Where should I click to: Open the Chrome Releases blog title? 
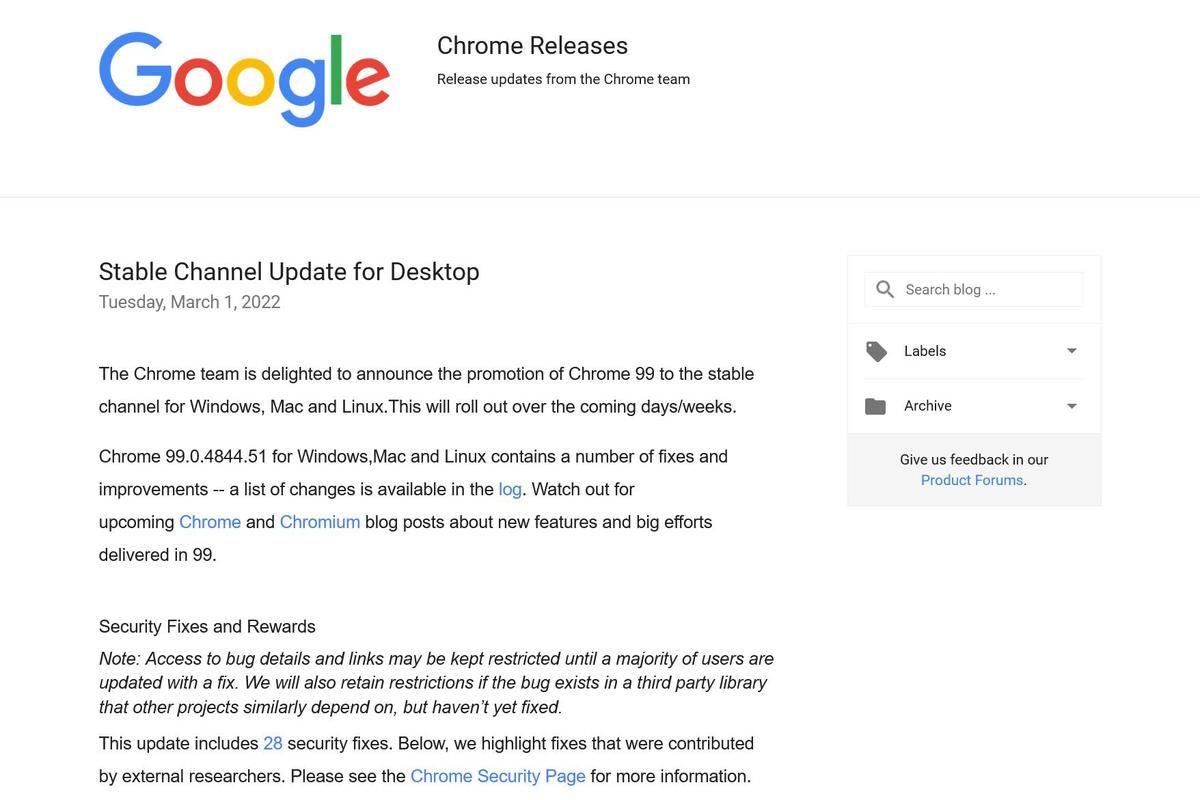click(x=532, y=46)
